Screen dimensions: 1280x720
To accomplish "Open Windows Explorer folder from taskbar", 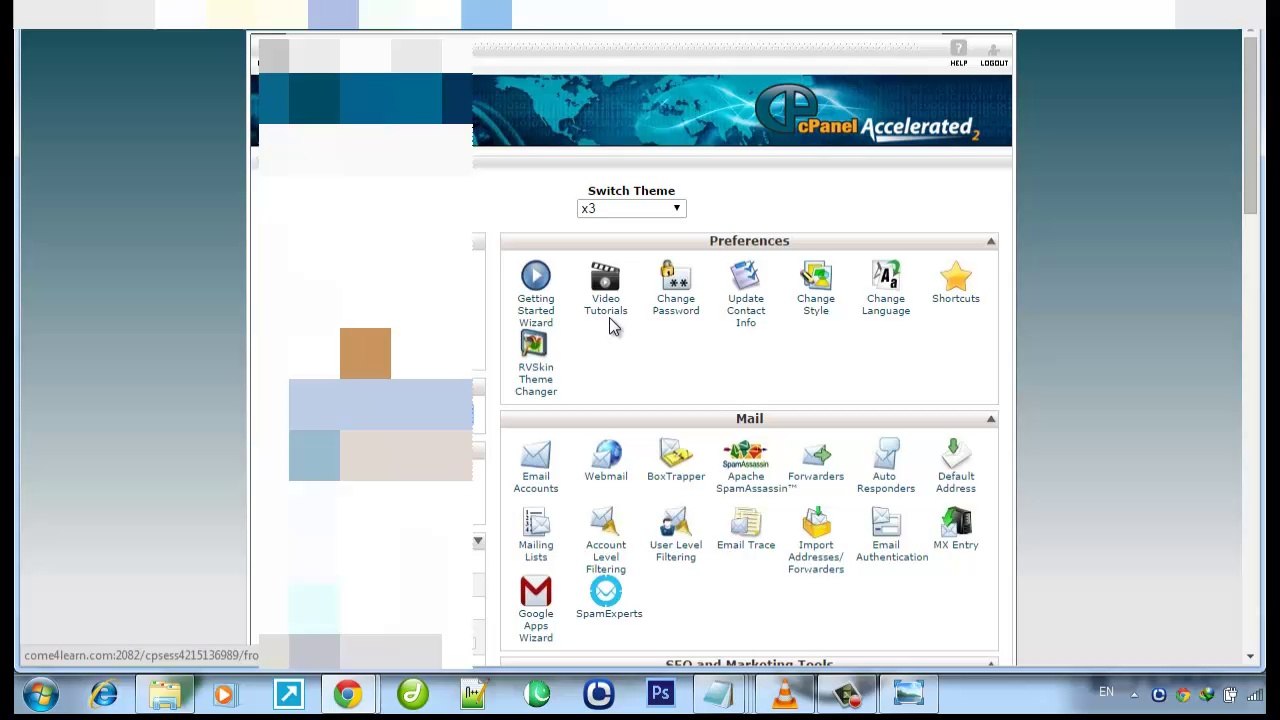I will [165, 694].
